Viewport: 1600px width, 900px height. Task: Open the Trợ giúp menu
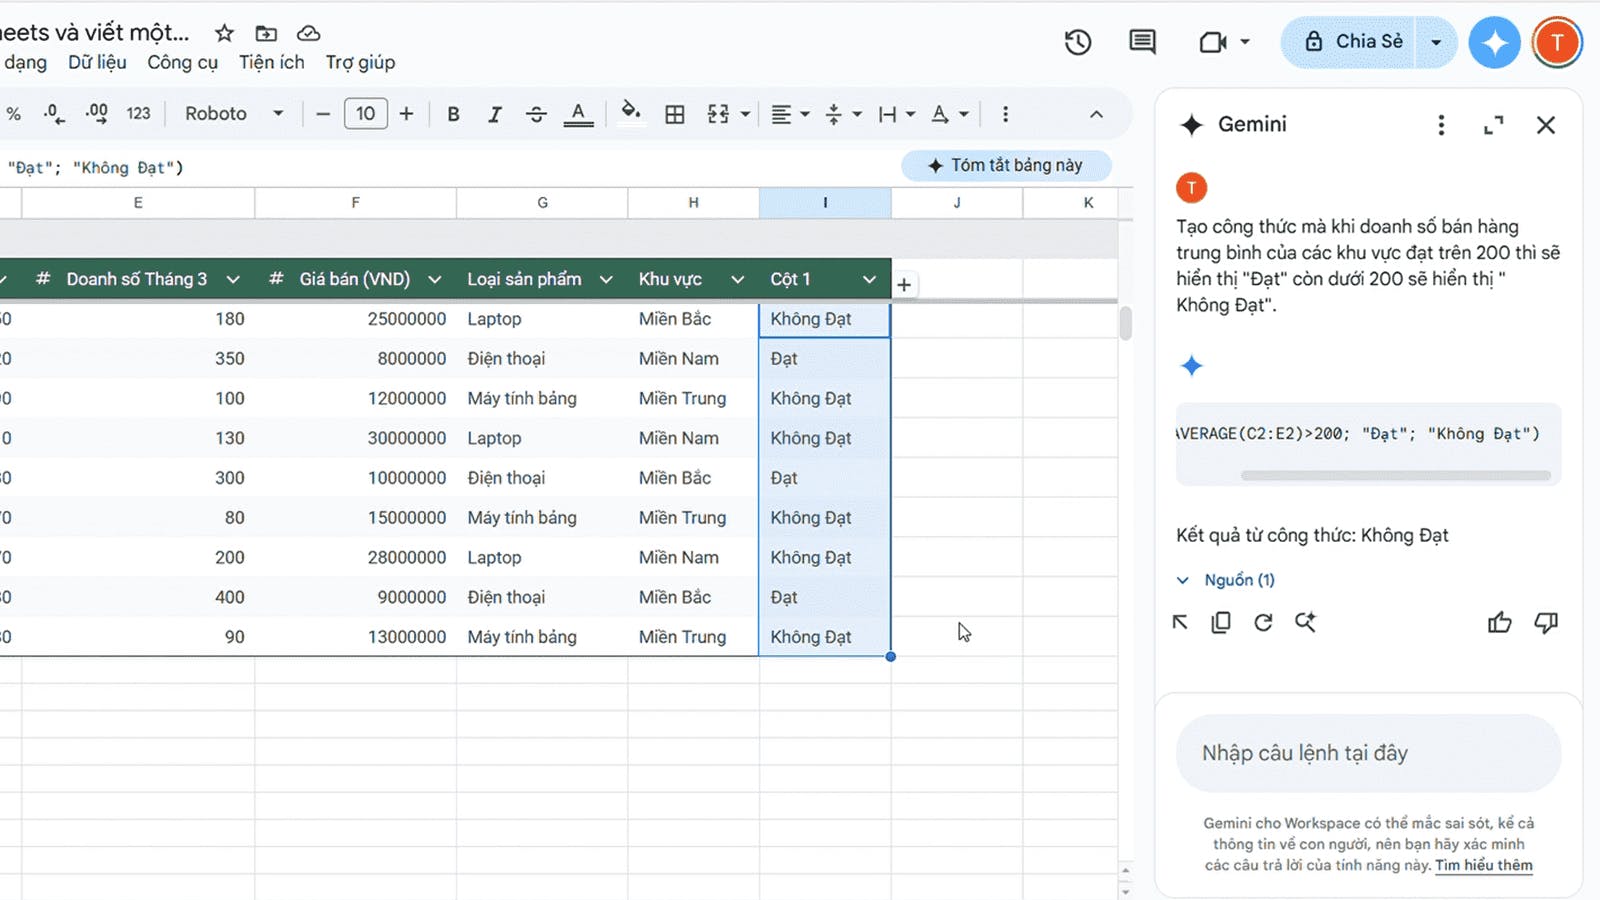[x=360, y=62]
